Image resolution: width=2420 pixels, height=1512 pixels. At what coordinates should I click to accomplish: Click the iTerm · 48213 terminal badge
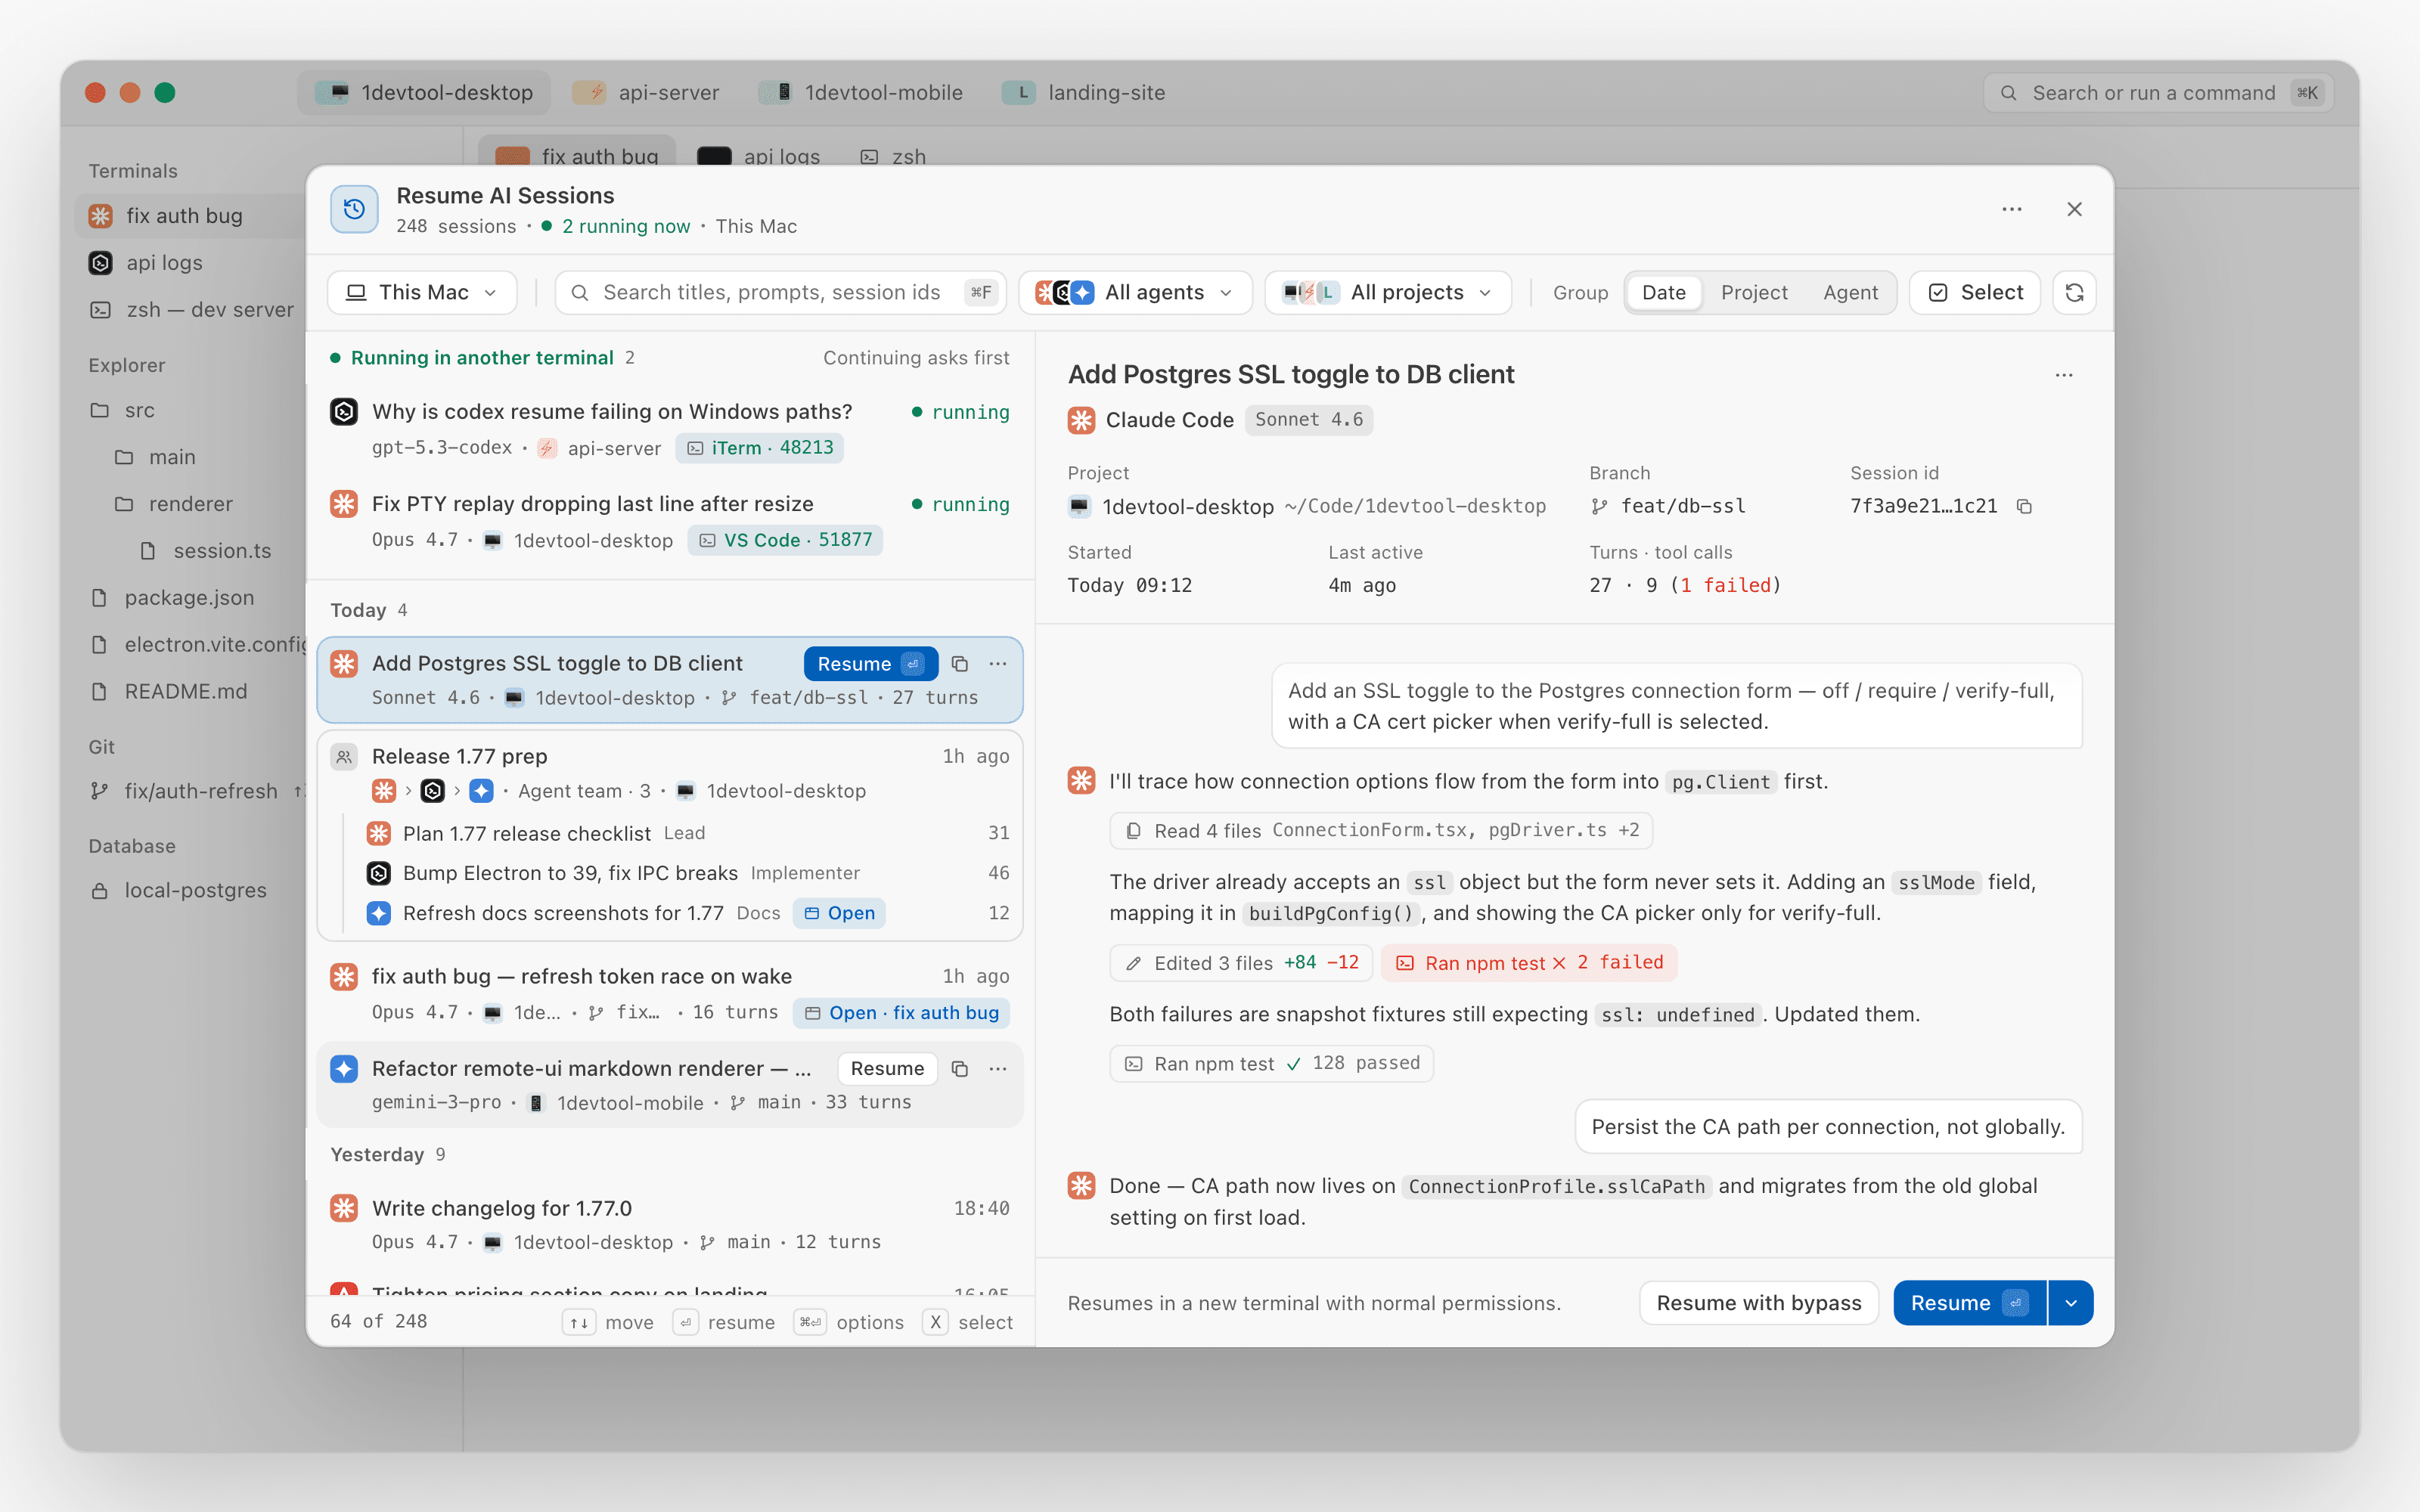coord(760,448)
